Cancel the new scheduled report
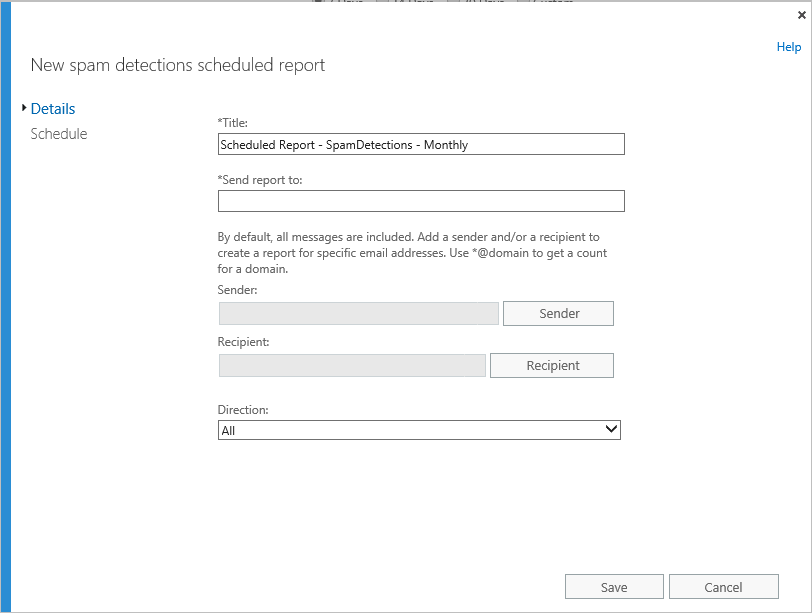 tap(723, 587)
